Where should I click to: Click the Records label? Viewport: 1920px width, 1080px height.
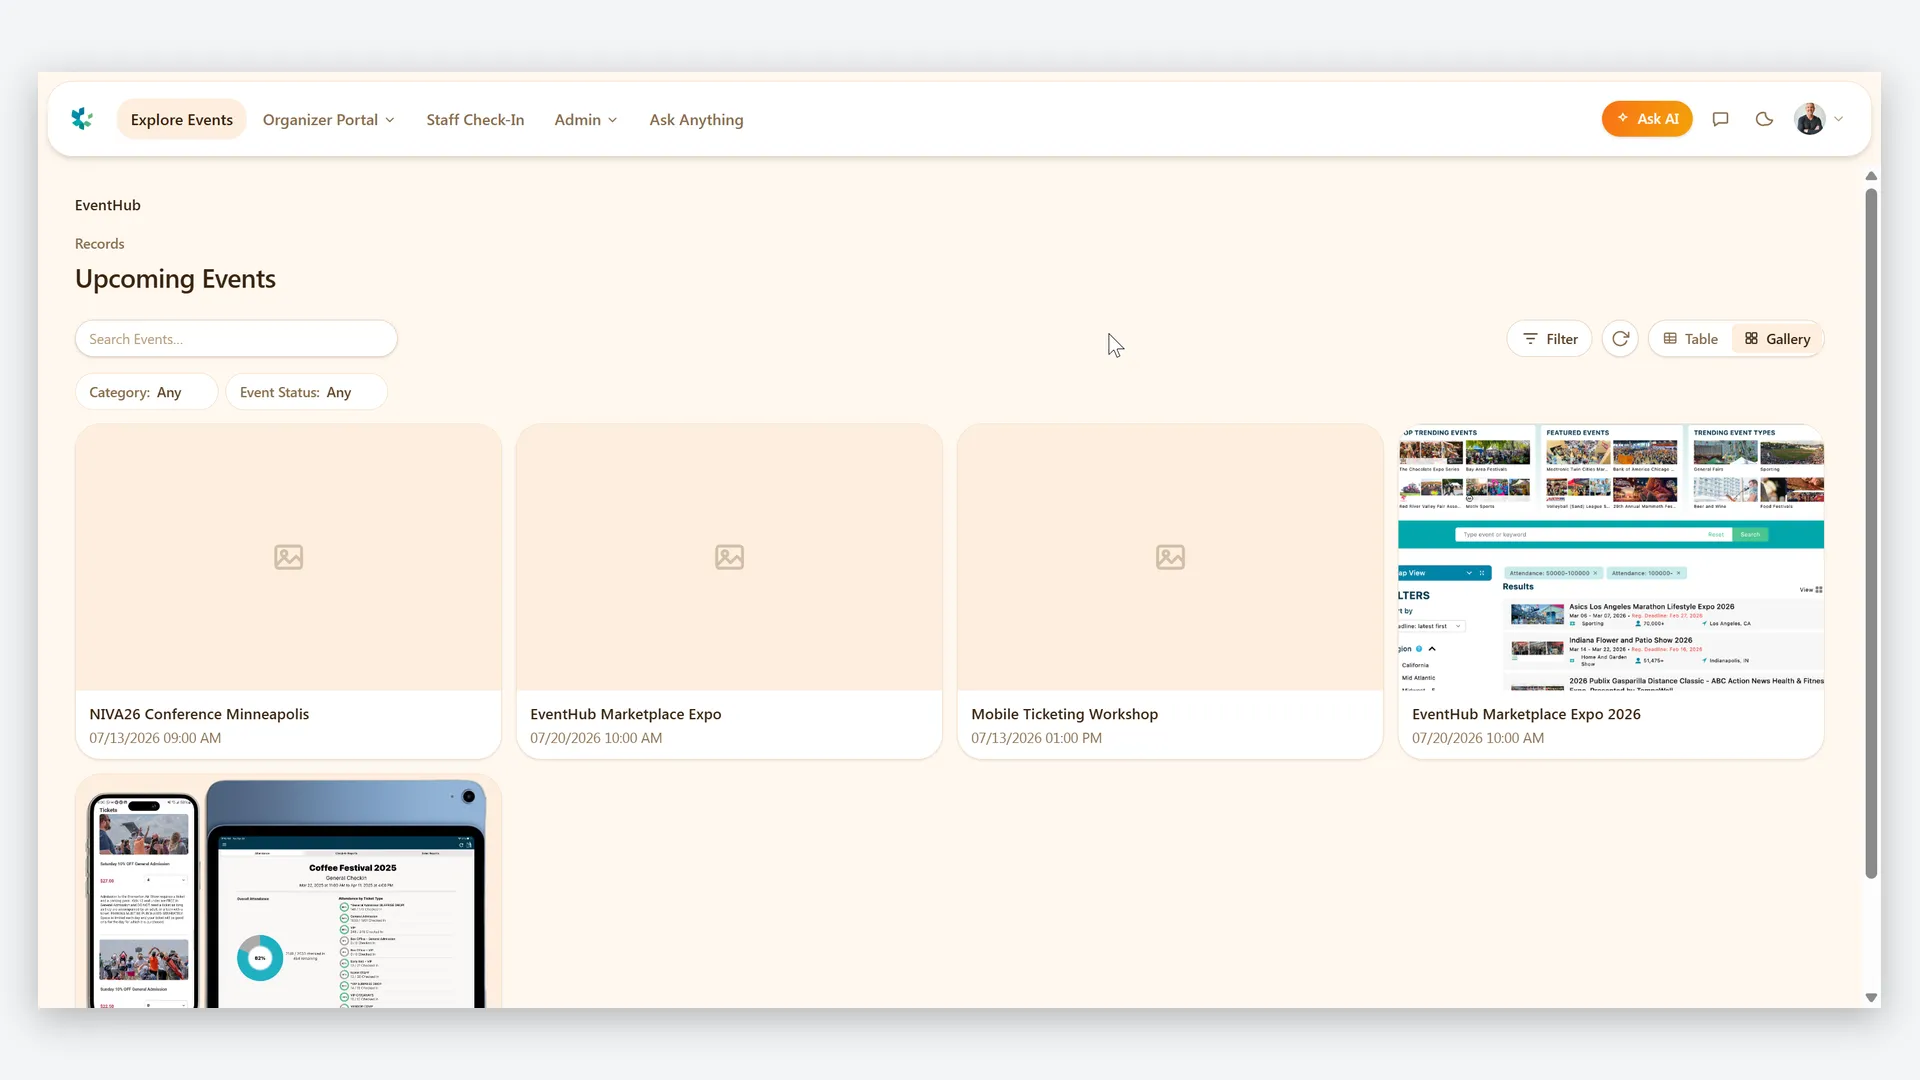point(99,244)
